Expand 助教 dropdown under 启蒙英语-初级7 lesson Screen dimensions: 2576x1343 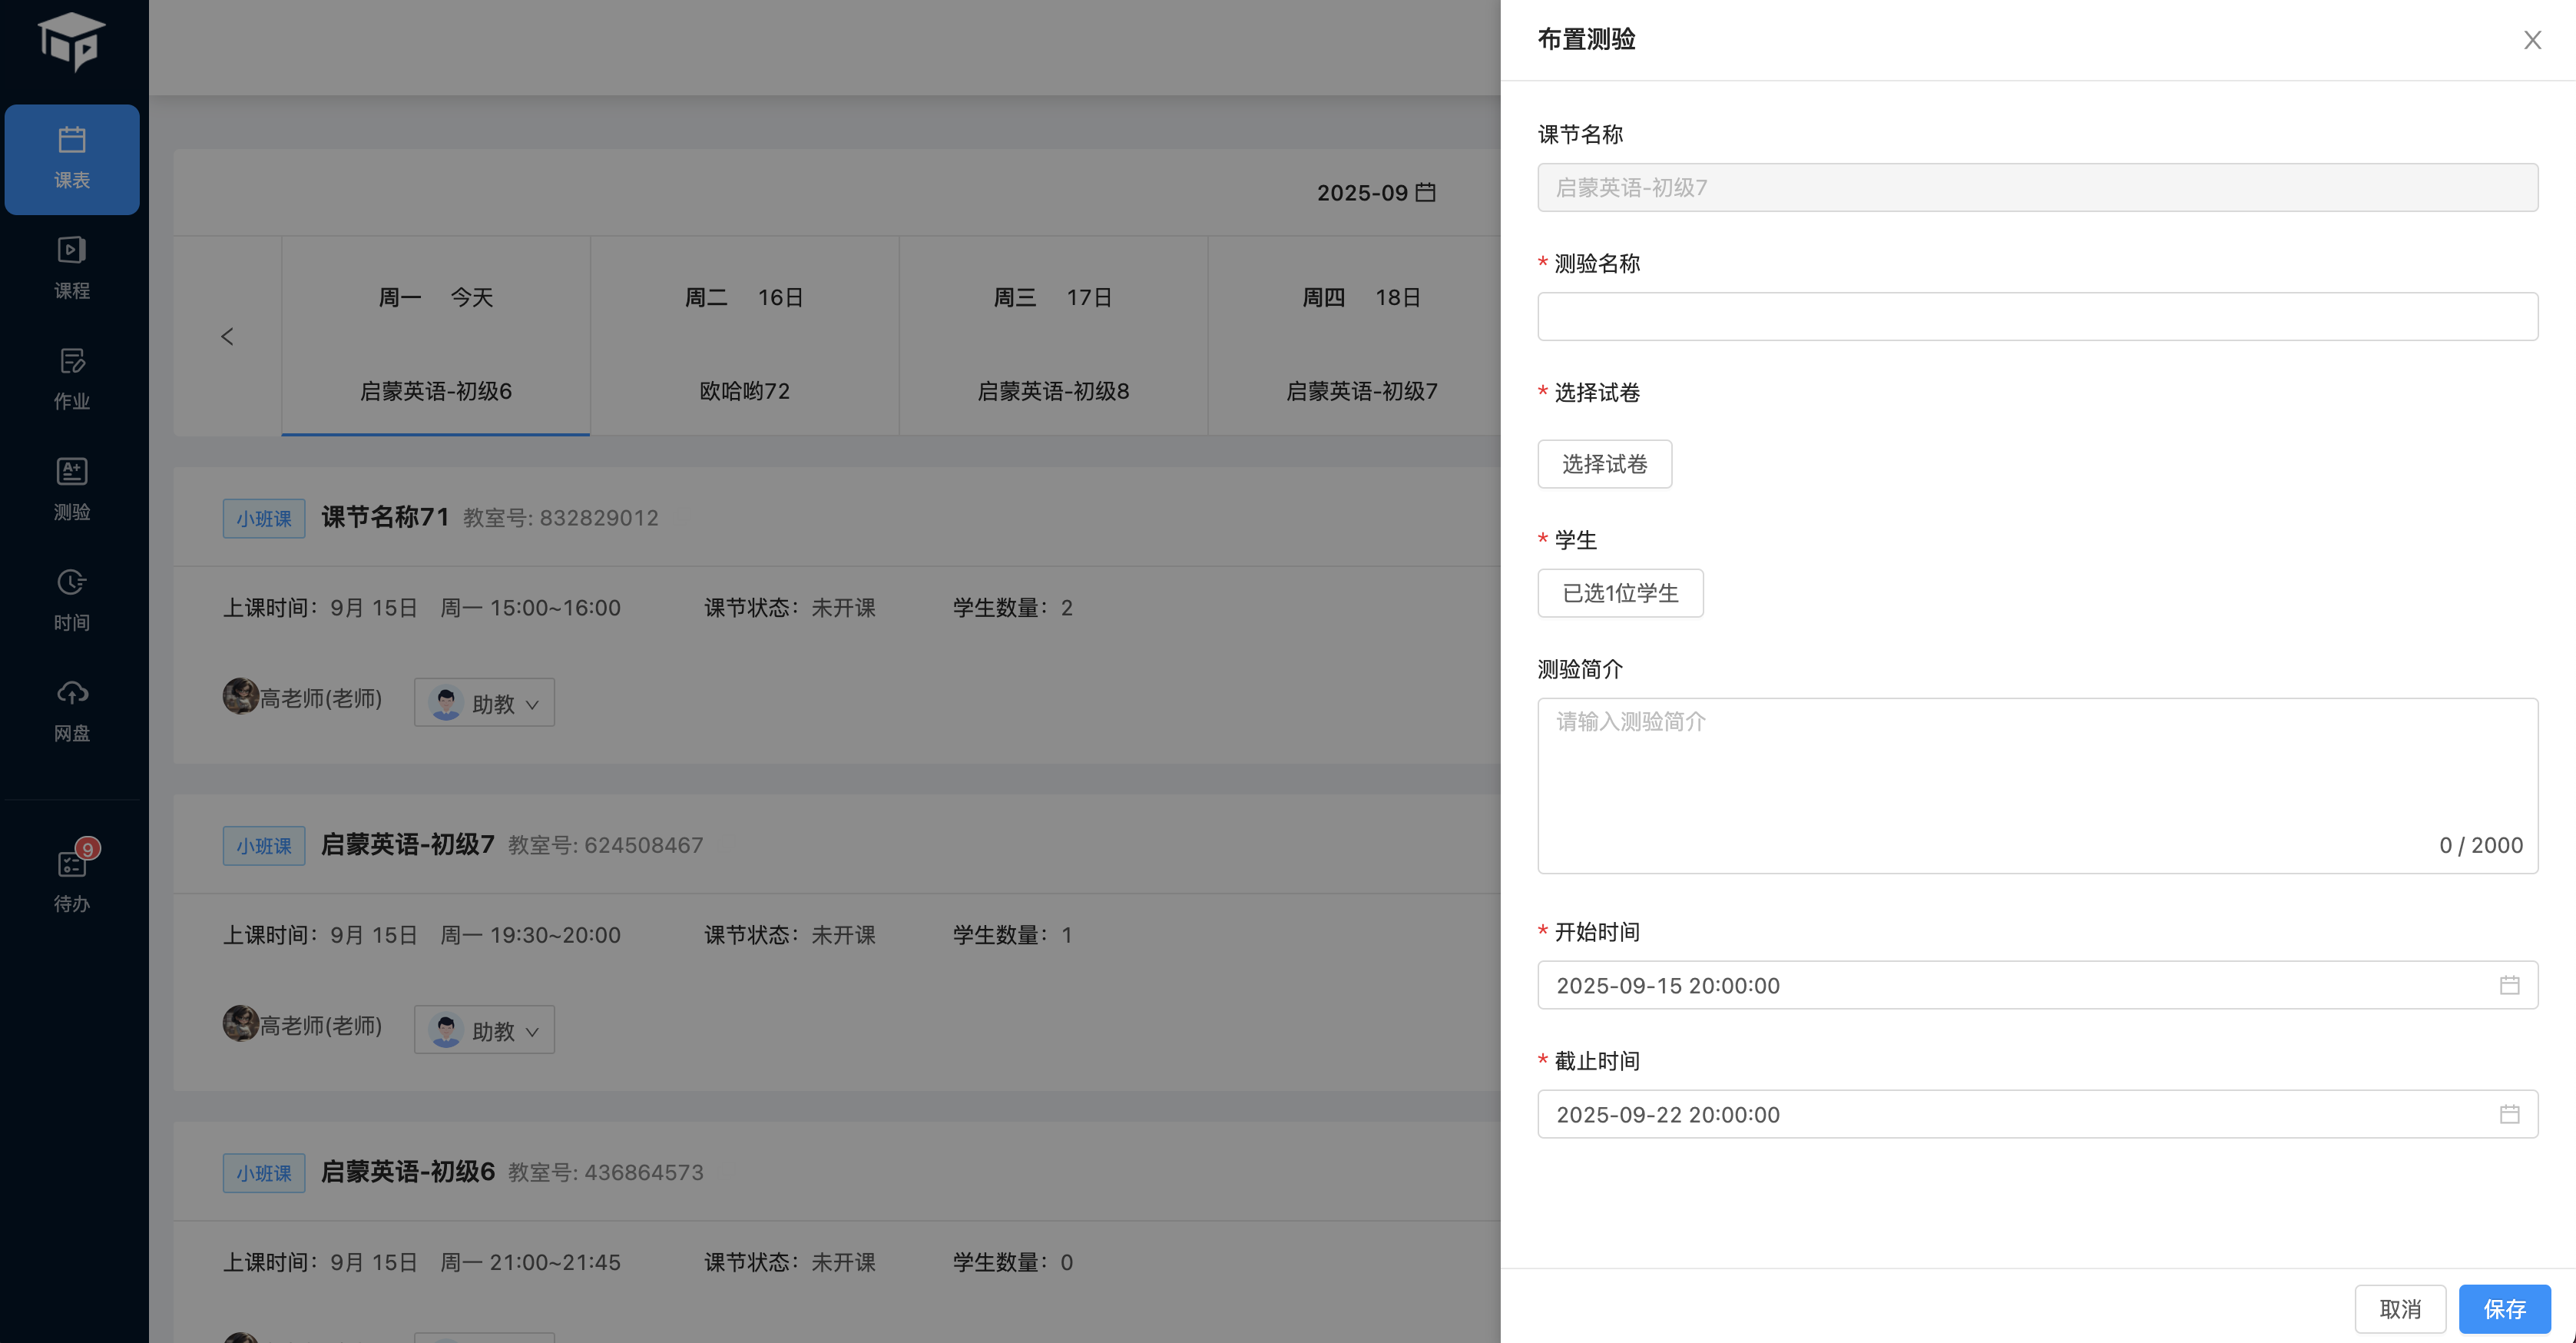[484, 1030]
